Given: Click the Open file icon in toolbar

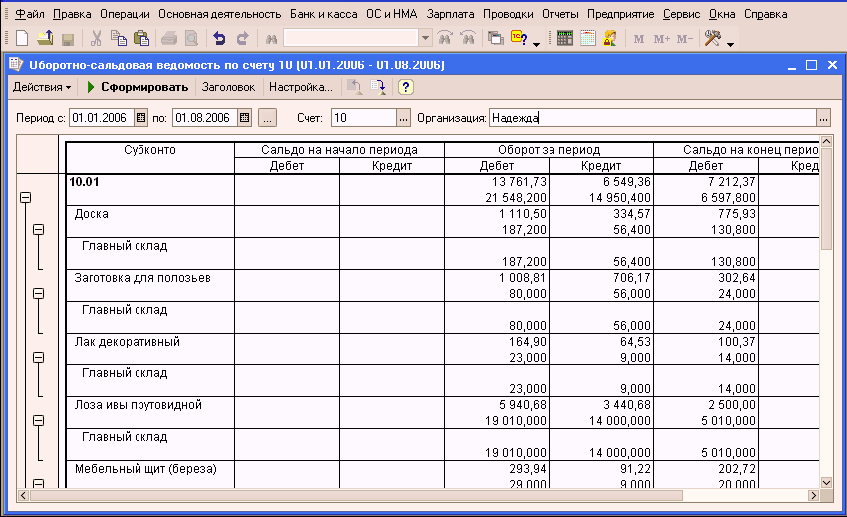Looking at the screenshot, I should tap(46, 39).
